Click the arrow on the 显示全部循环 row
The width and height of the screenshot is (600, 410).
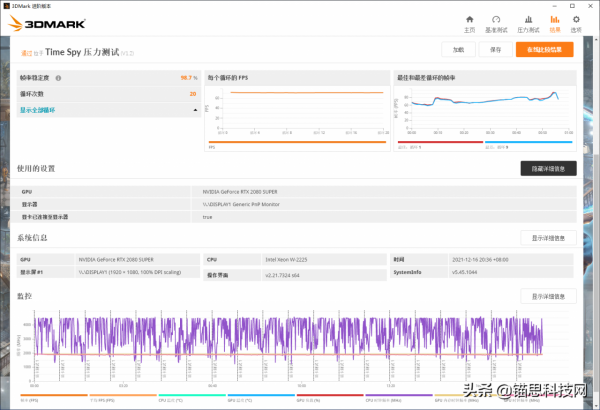point(195,110)
